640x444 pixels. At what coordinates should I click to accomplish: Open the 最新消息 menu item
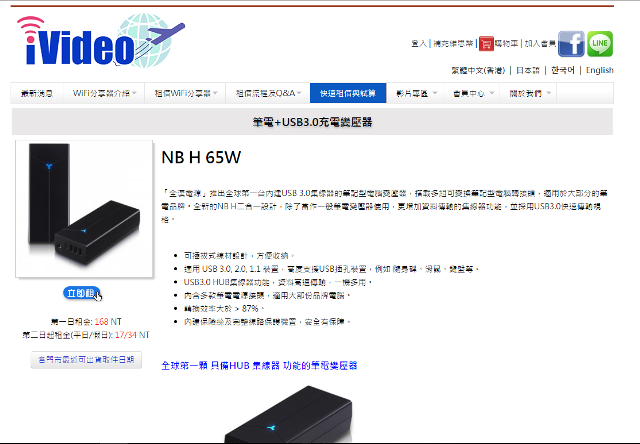37,93
